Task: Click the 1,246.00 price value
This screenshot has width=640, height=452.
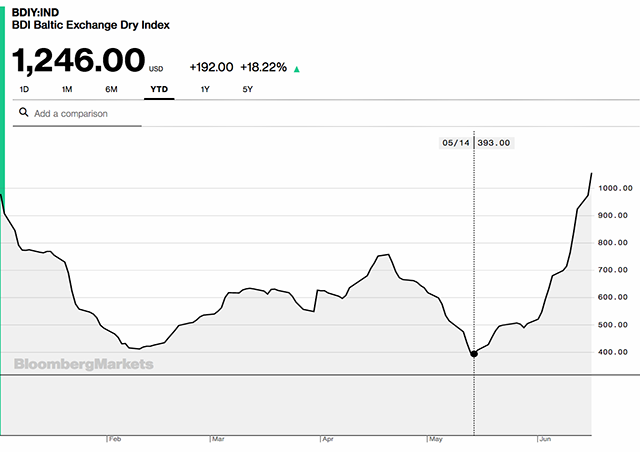Action: [78, 60]
